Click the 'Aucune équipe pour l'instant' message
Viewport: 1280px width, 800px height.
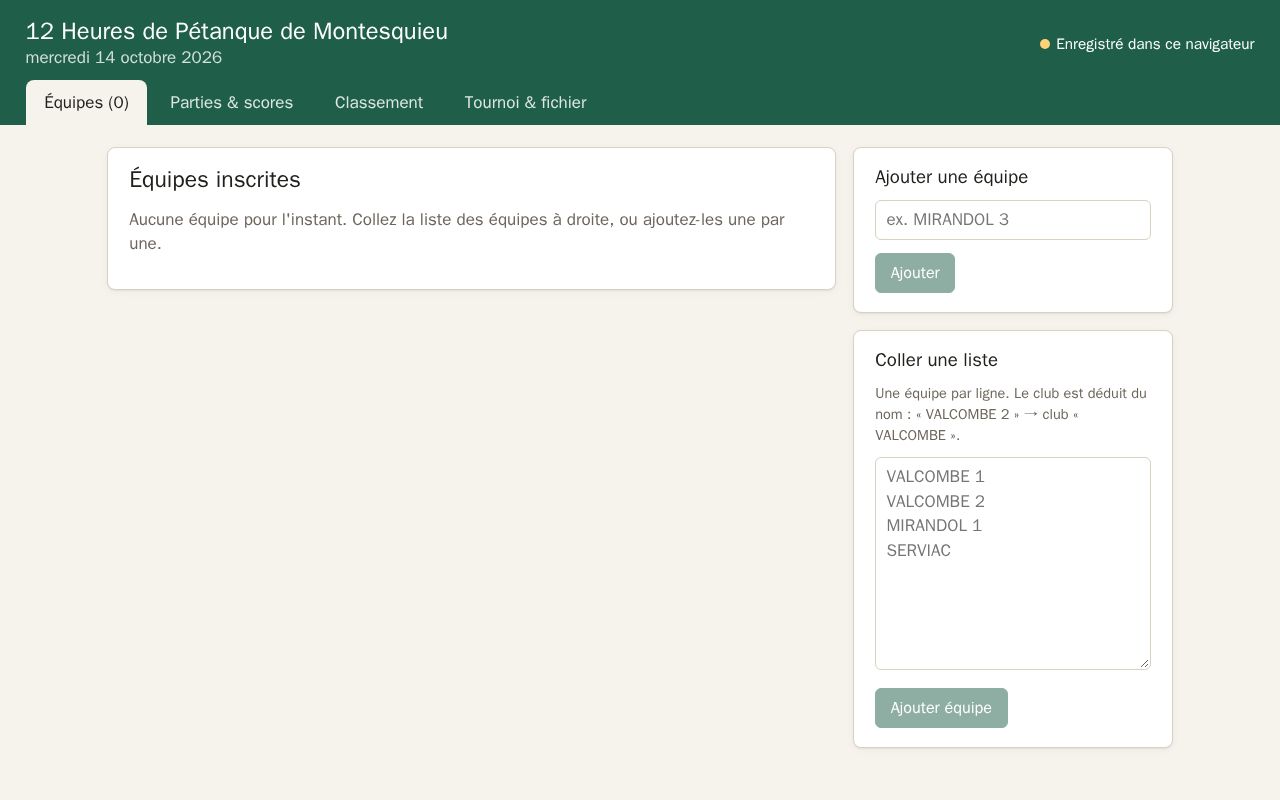(x=457, y=231)
